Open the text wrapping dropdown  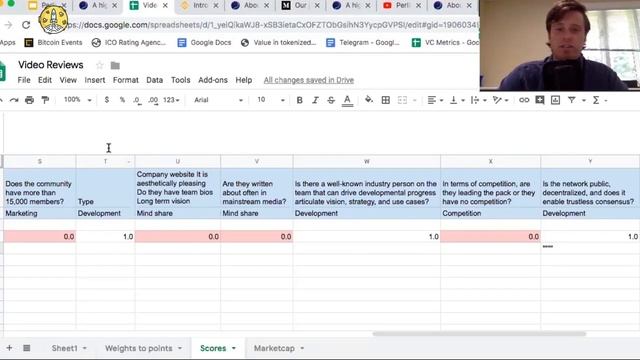pyautogui.click(x=478, y=100)
